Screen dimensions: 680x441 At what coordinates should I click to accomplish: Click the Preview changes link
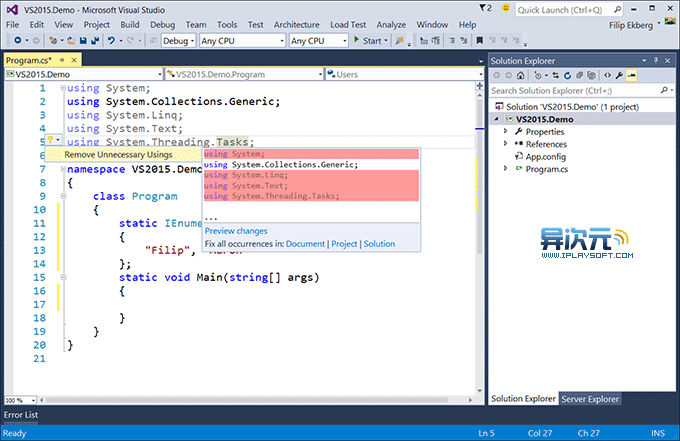click(236, 231)
